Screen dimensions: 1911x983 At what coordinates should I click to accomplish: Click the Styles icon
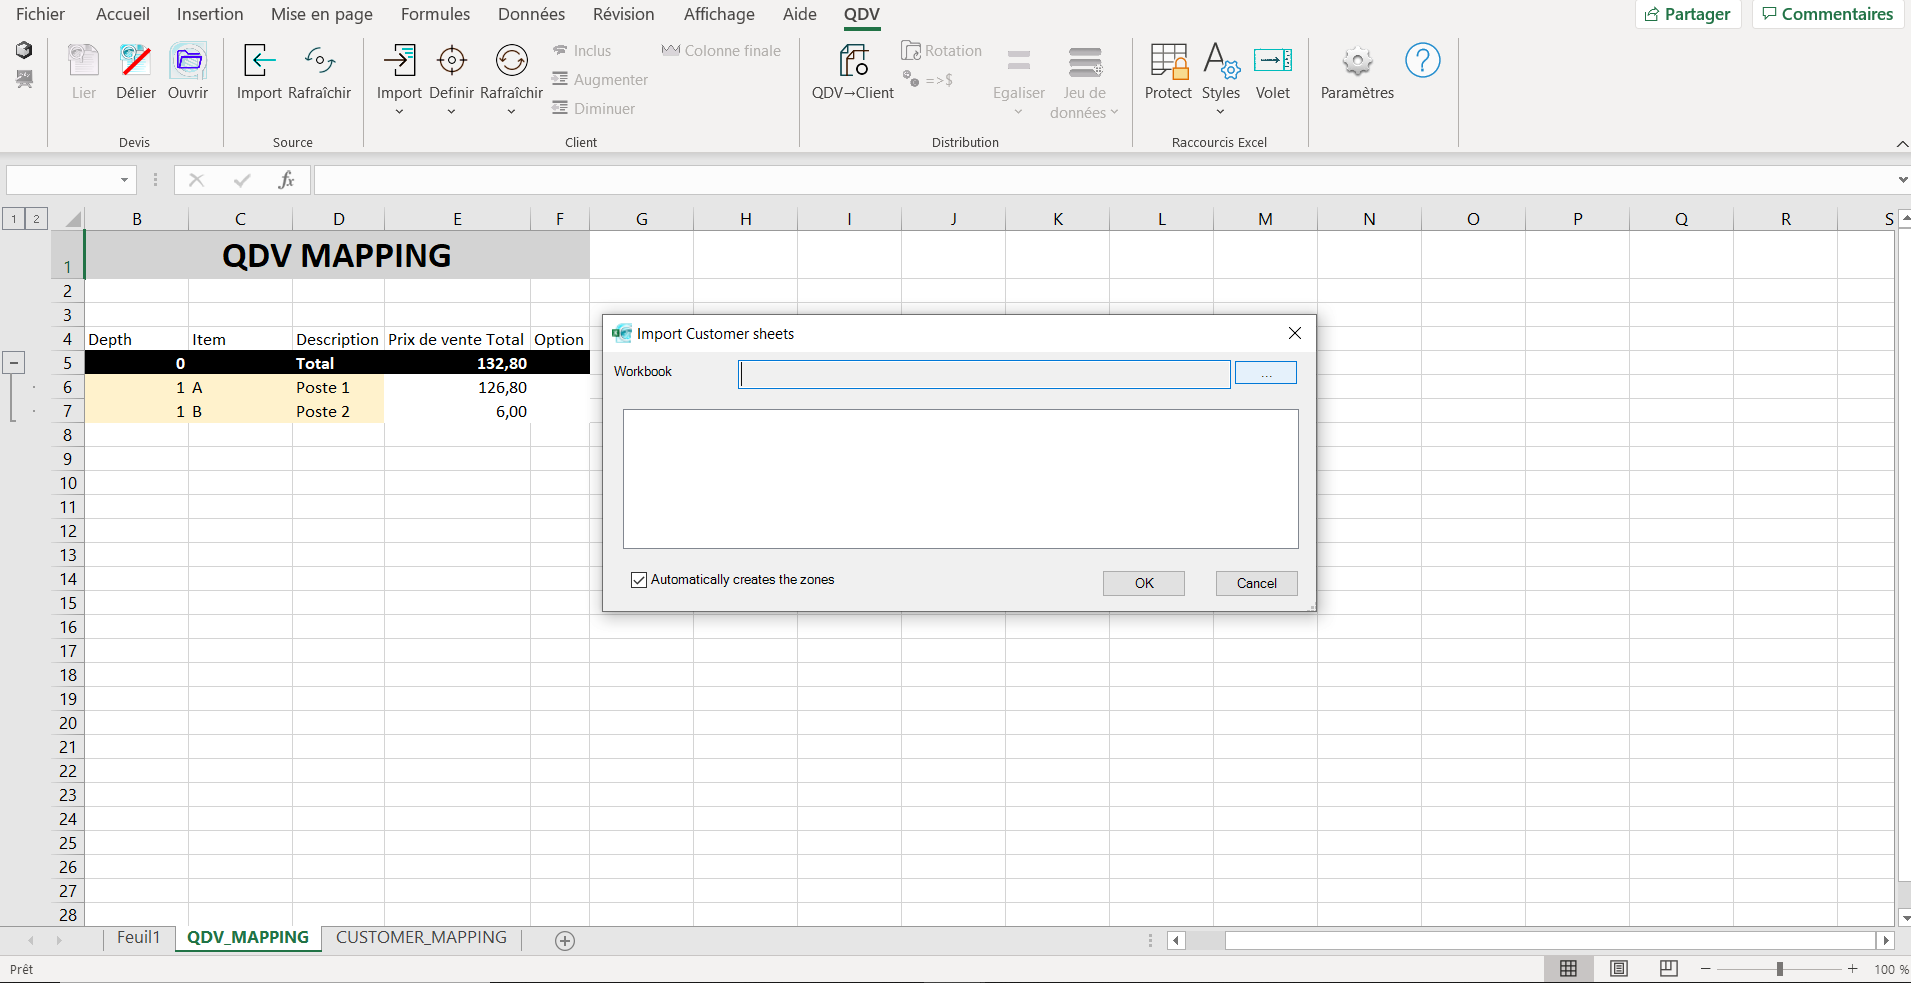point(1221,61)
